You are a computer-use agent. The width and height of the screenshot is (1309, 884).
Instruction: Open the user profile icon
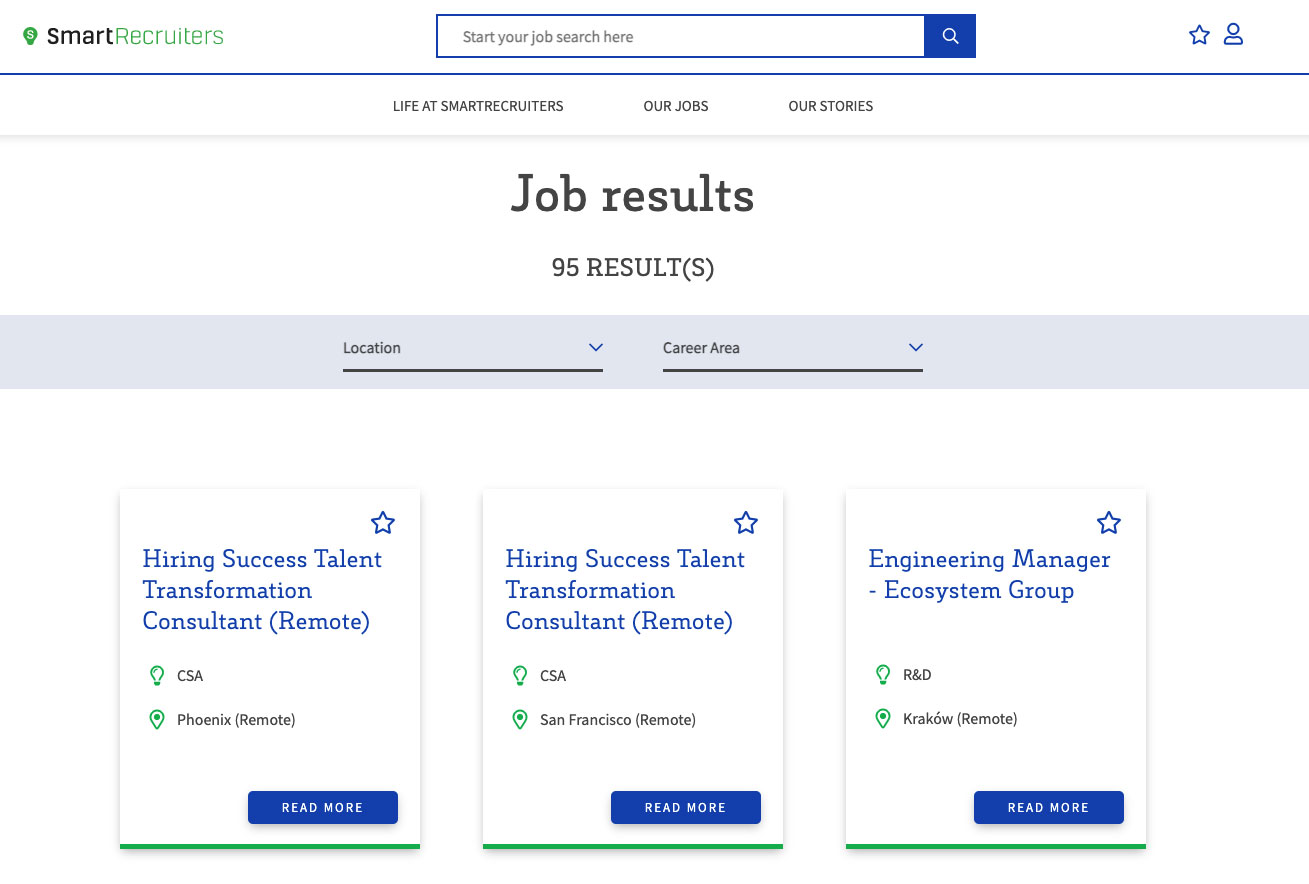coord(1233,35)
